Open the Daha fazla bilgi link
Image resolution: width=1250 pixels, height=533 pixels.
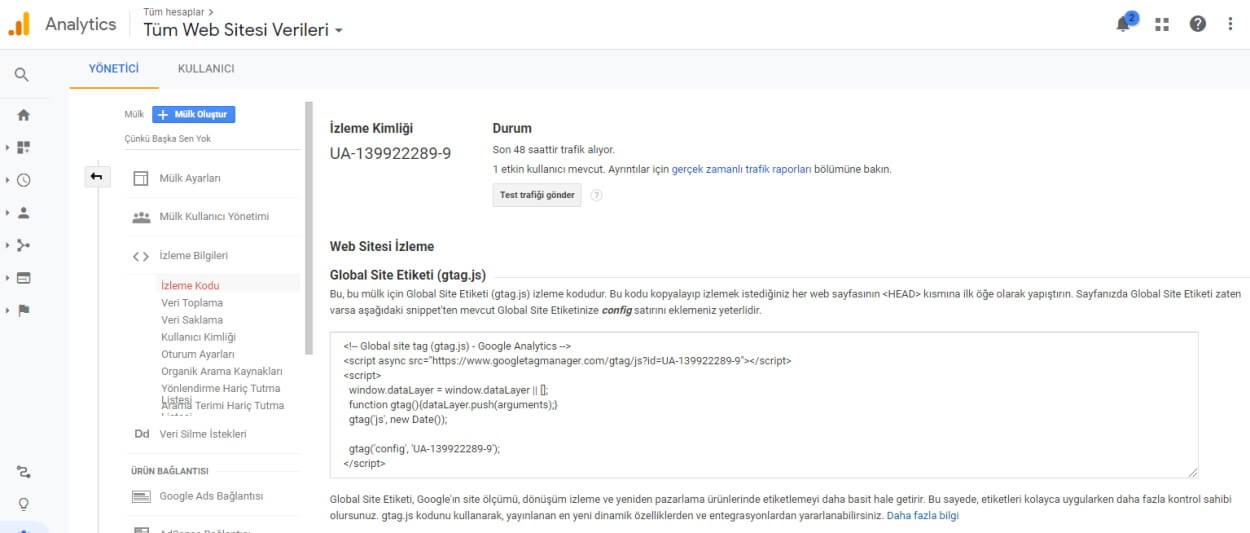[x=923, y=516]
